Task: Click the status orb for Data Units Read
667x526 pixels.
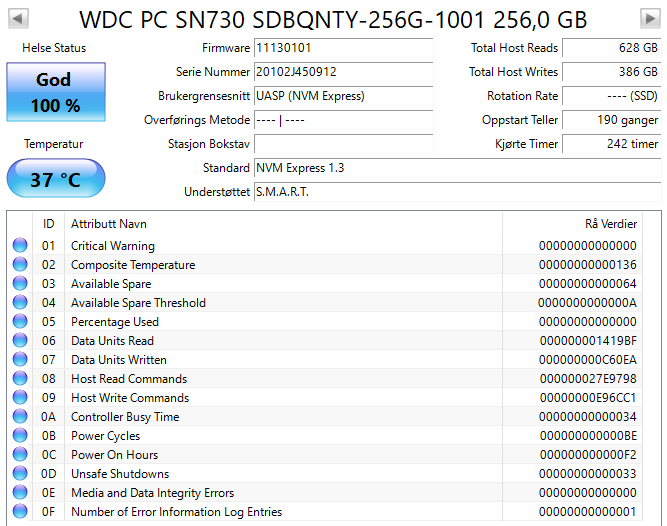Action: click(20, 340)
